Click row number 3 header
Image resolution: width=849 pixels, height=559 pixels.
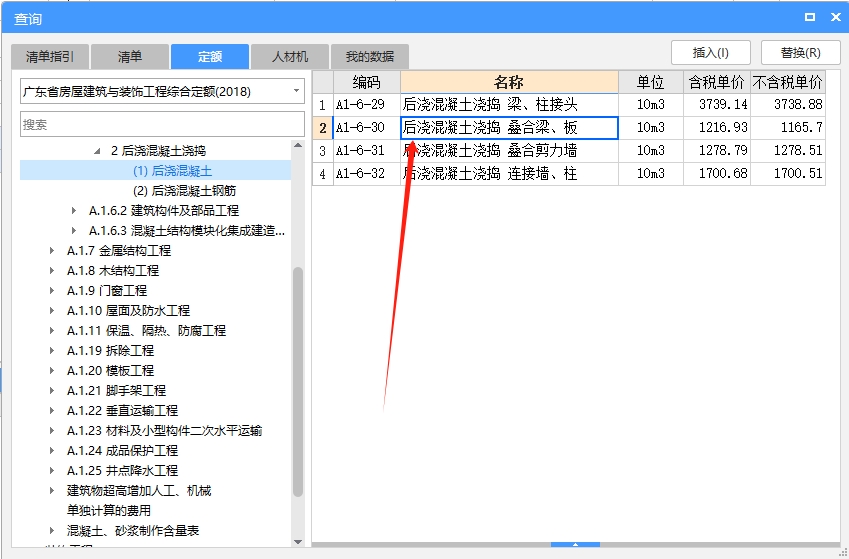(x=323, y=151)
